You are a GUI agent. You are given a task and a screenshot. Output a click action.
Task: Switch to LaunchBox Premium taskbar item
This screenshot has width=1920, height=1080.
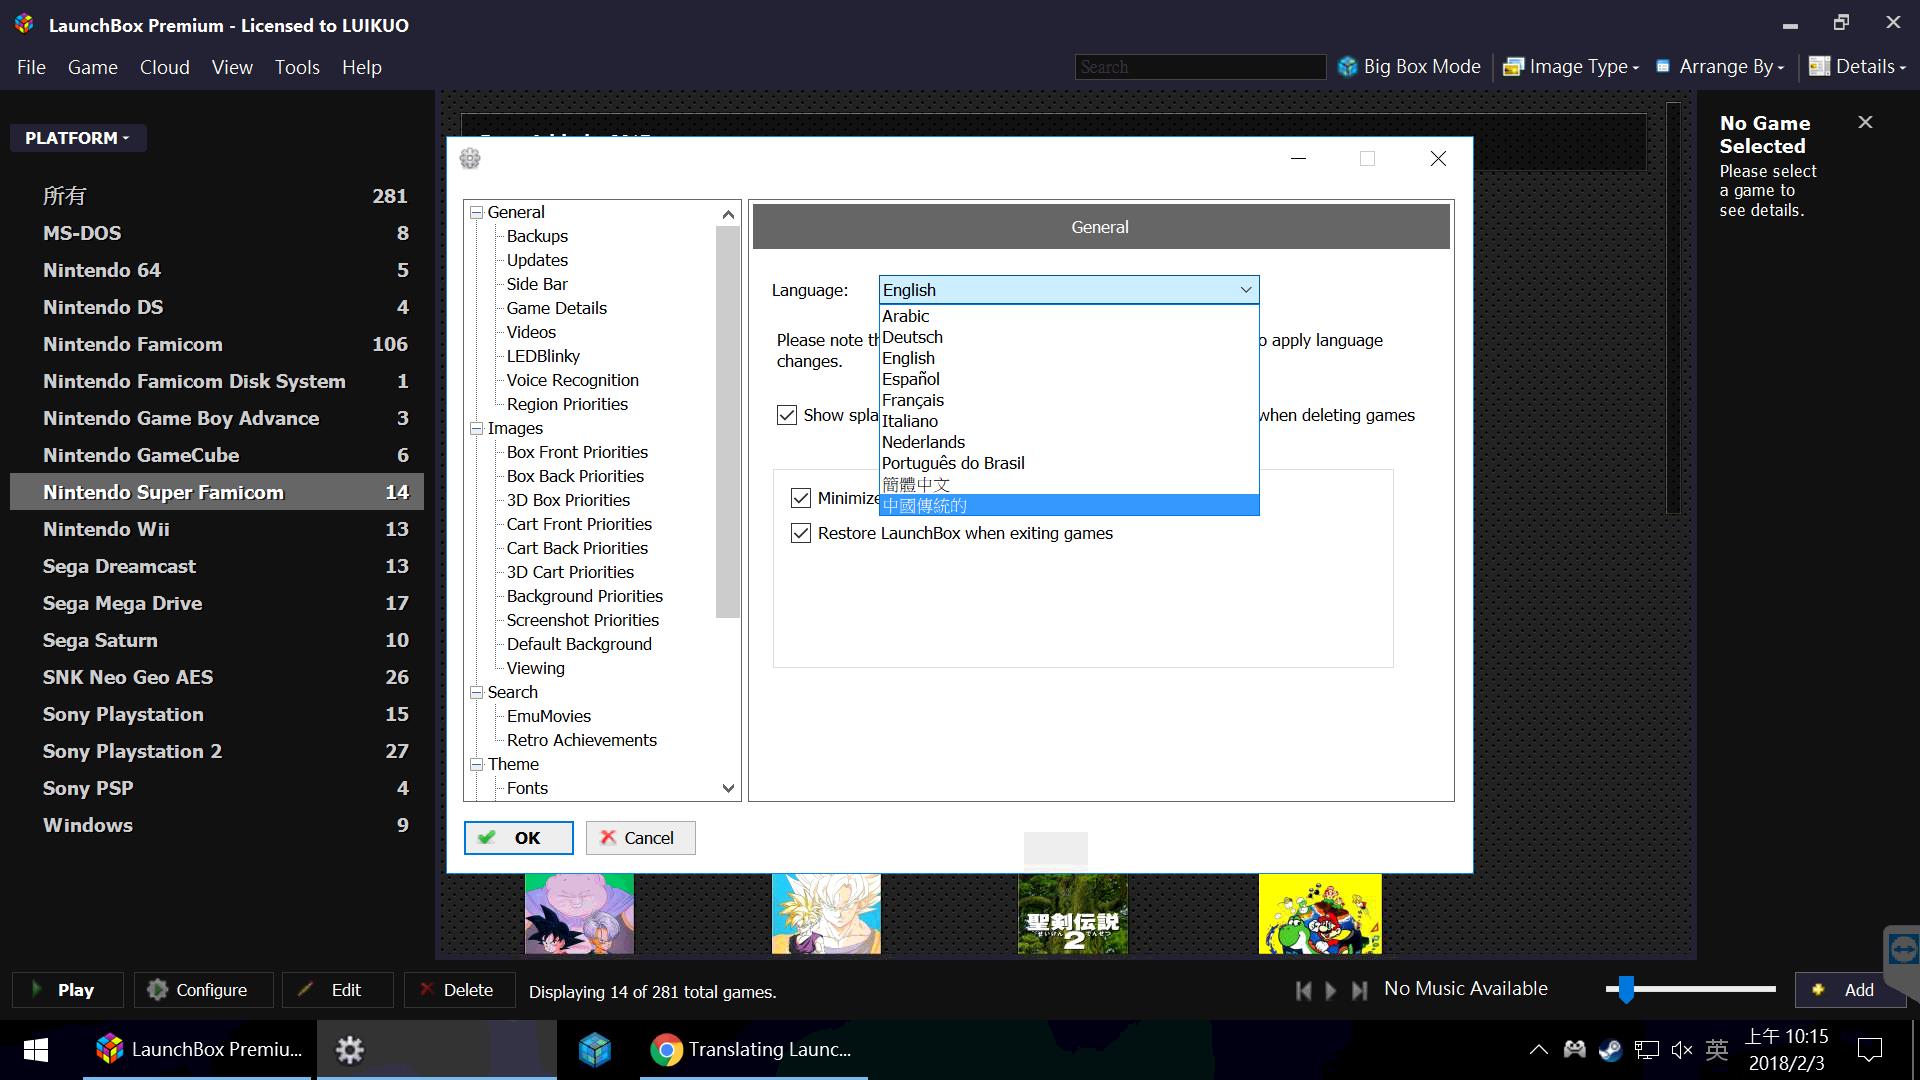(199, 1050)
